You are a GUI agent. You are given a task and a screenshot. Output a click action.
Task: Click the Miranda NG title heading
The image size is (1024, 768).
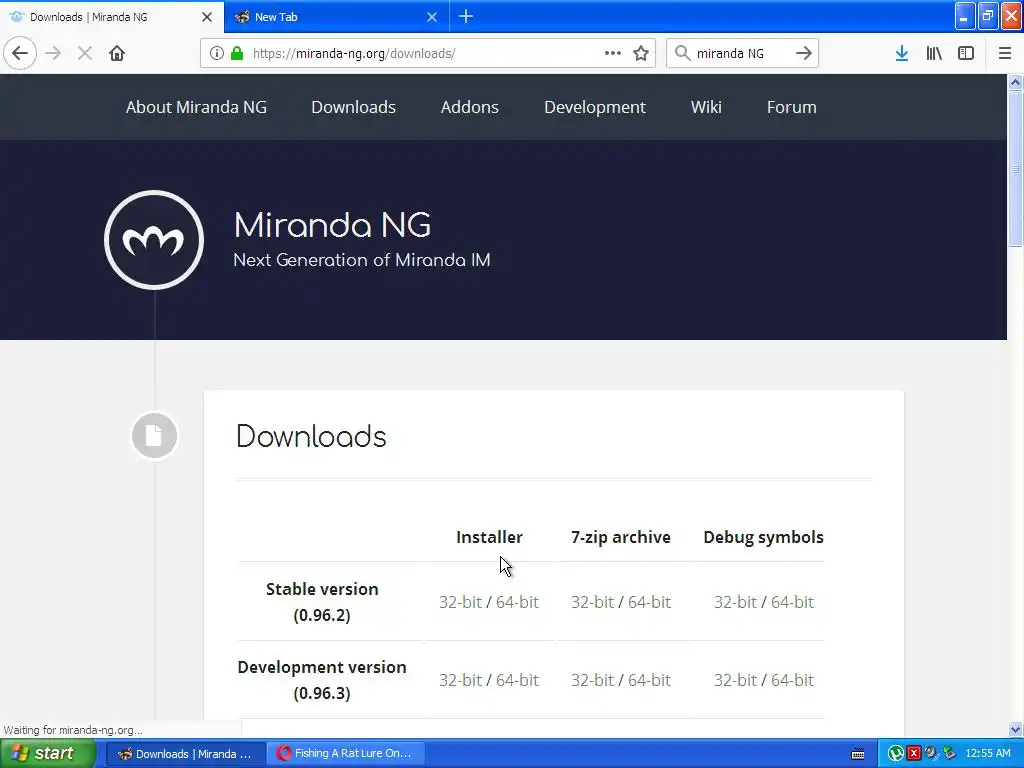332,225
